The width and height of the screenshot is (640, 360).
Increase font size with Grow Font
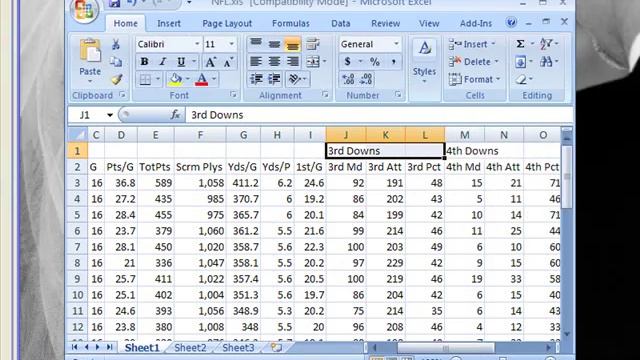click(x=210, y=62)
